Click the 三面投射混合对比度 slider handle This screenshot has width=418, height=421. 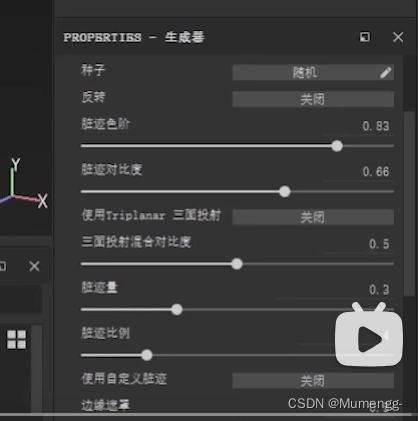(237, 264)
